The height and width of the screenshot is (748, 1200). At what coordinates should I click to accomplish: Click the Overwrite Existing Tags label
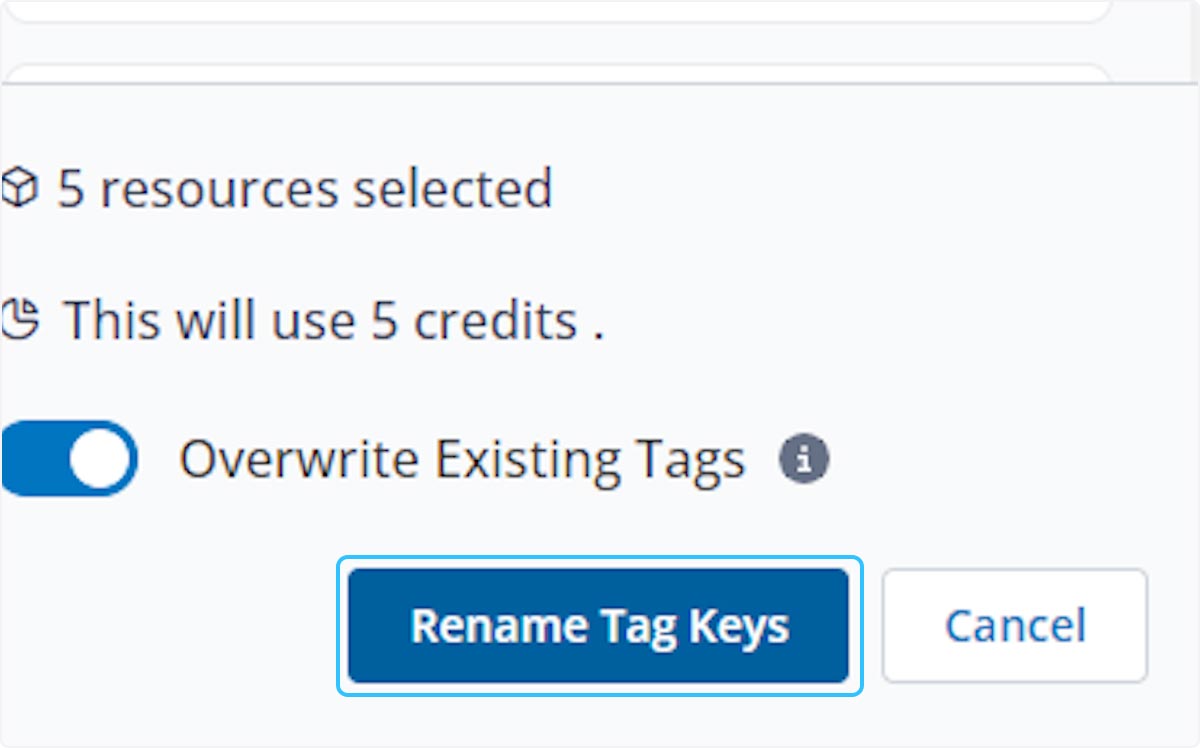point(462,460)
